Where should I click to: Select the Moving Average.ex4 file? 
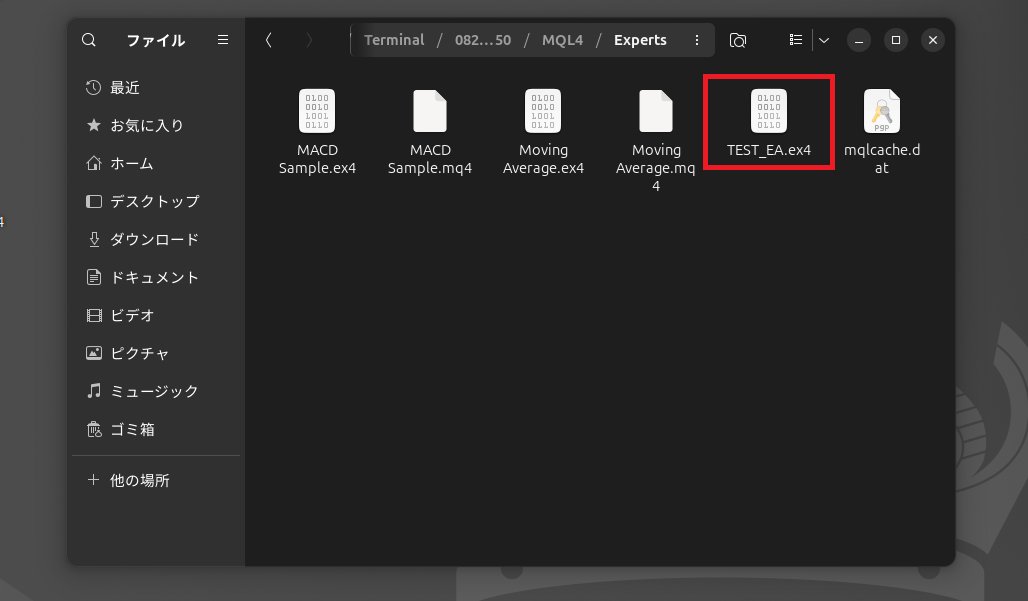tap(543, 131)
